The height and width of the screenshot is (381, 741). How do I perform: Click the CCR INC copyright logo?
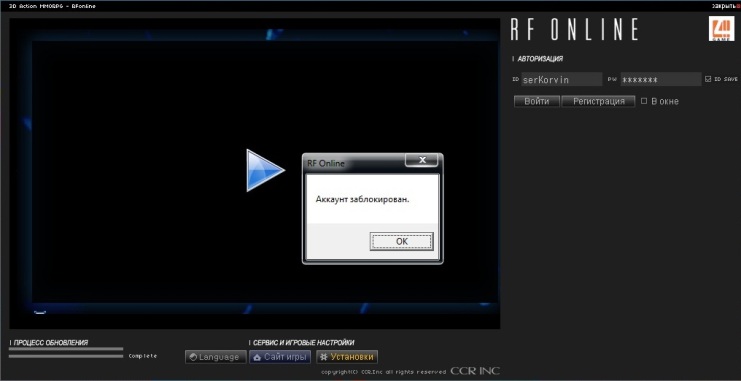tap(474, 371)
